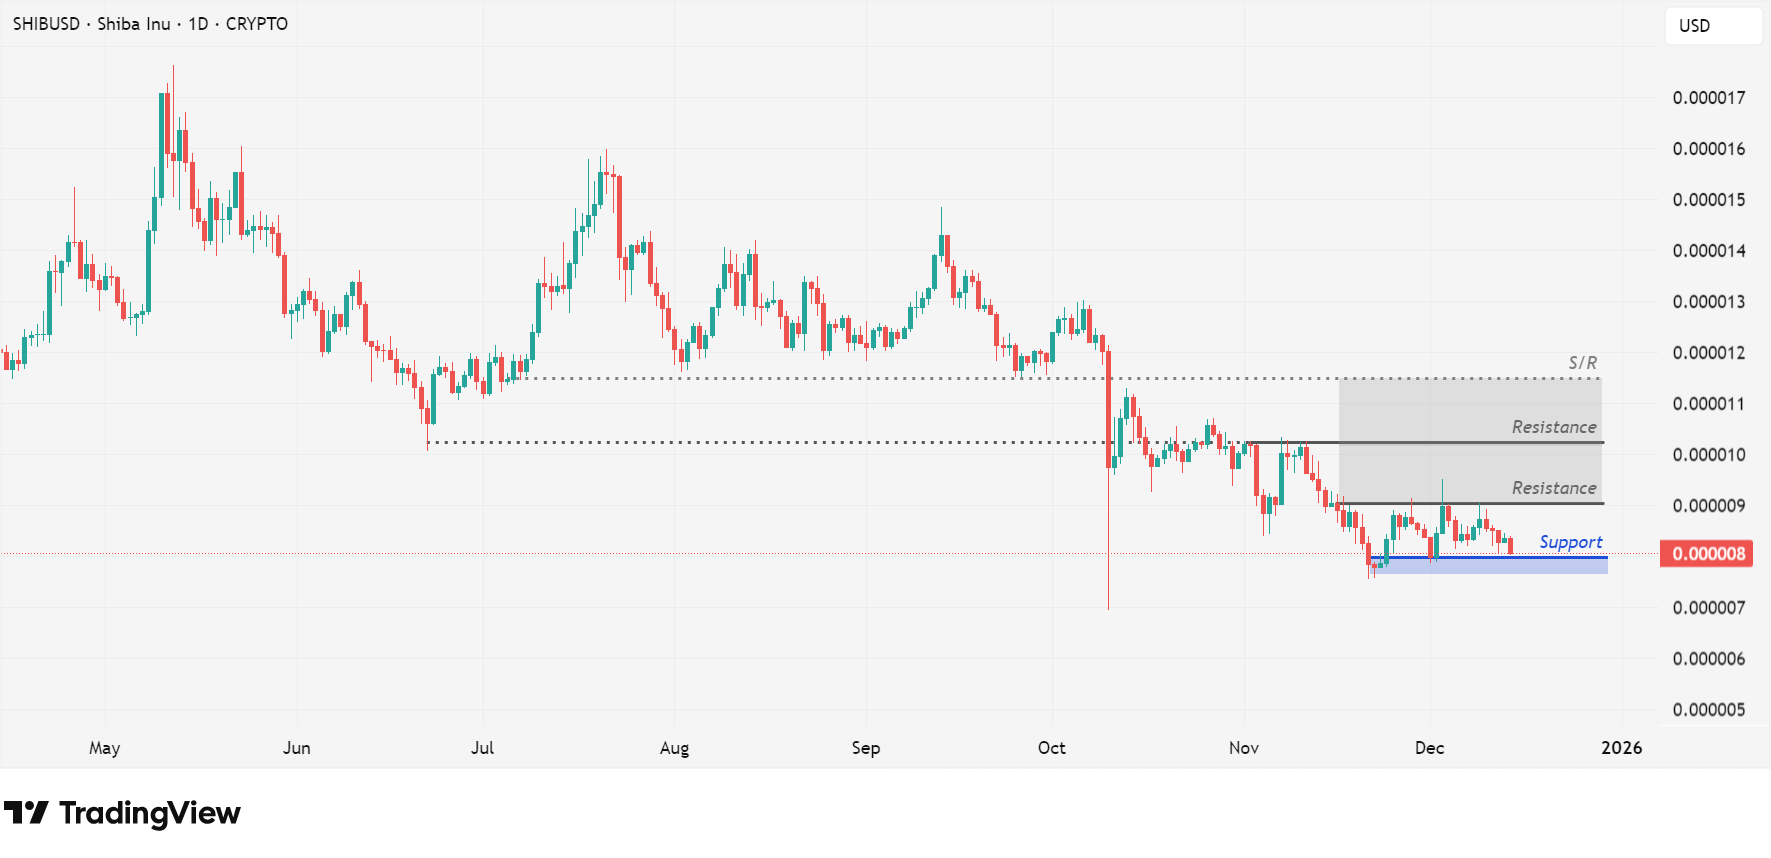Click the S/R annotation label
Image resolution: width=1771 pixels, height=858 pixels.
point(1582,363)
